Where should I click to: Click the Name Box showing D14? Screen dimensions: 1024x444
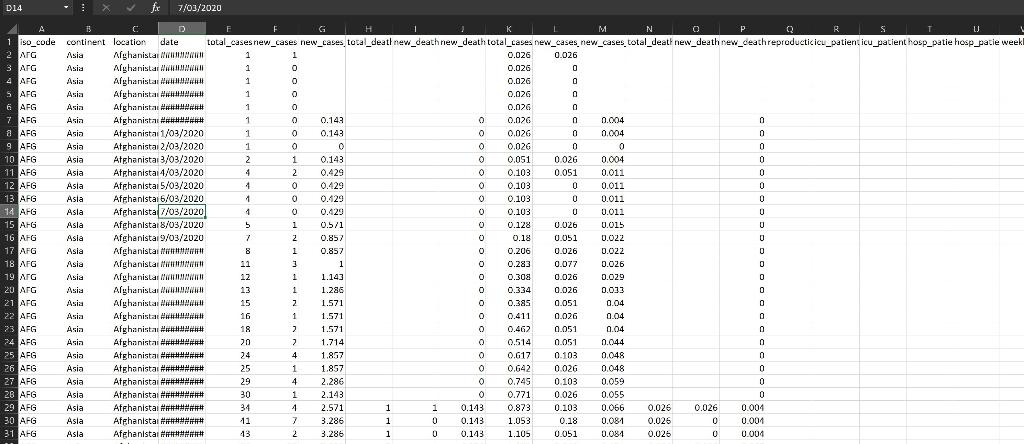tap(33, 8)
